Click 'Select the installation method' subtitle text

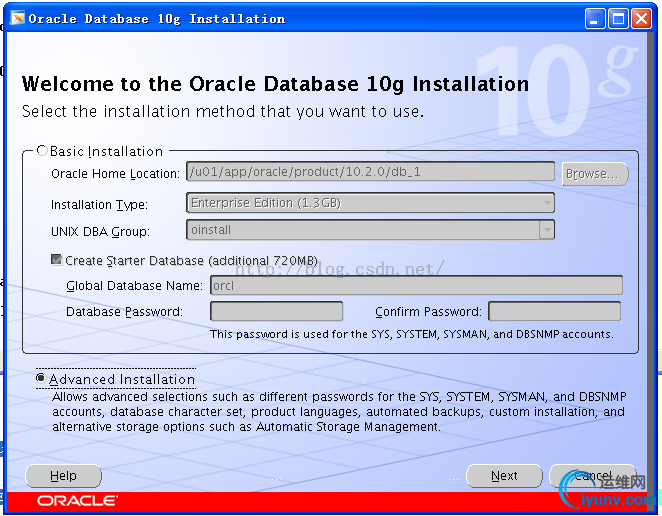point(223,111)
